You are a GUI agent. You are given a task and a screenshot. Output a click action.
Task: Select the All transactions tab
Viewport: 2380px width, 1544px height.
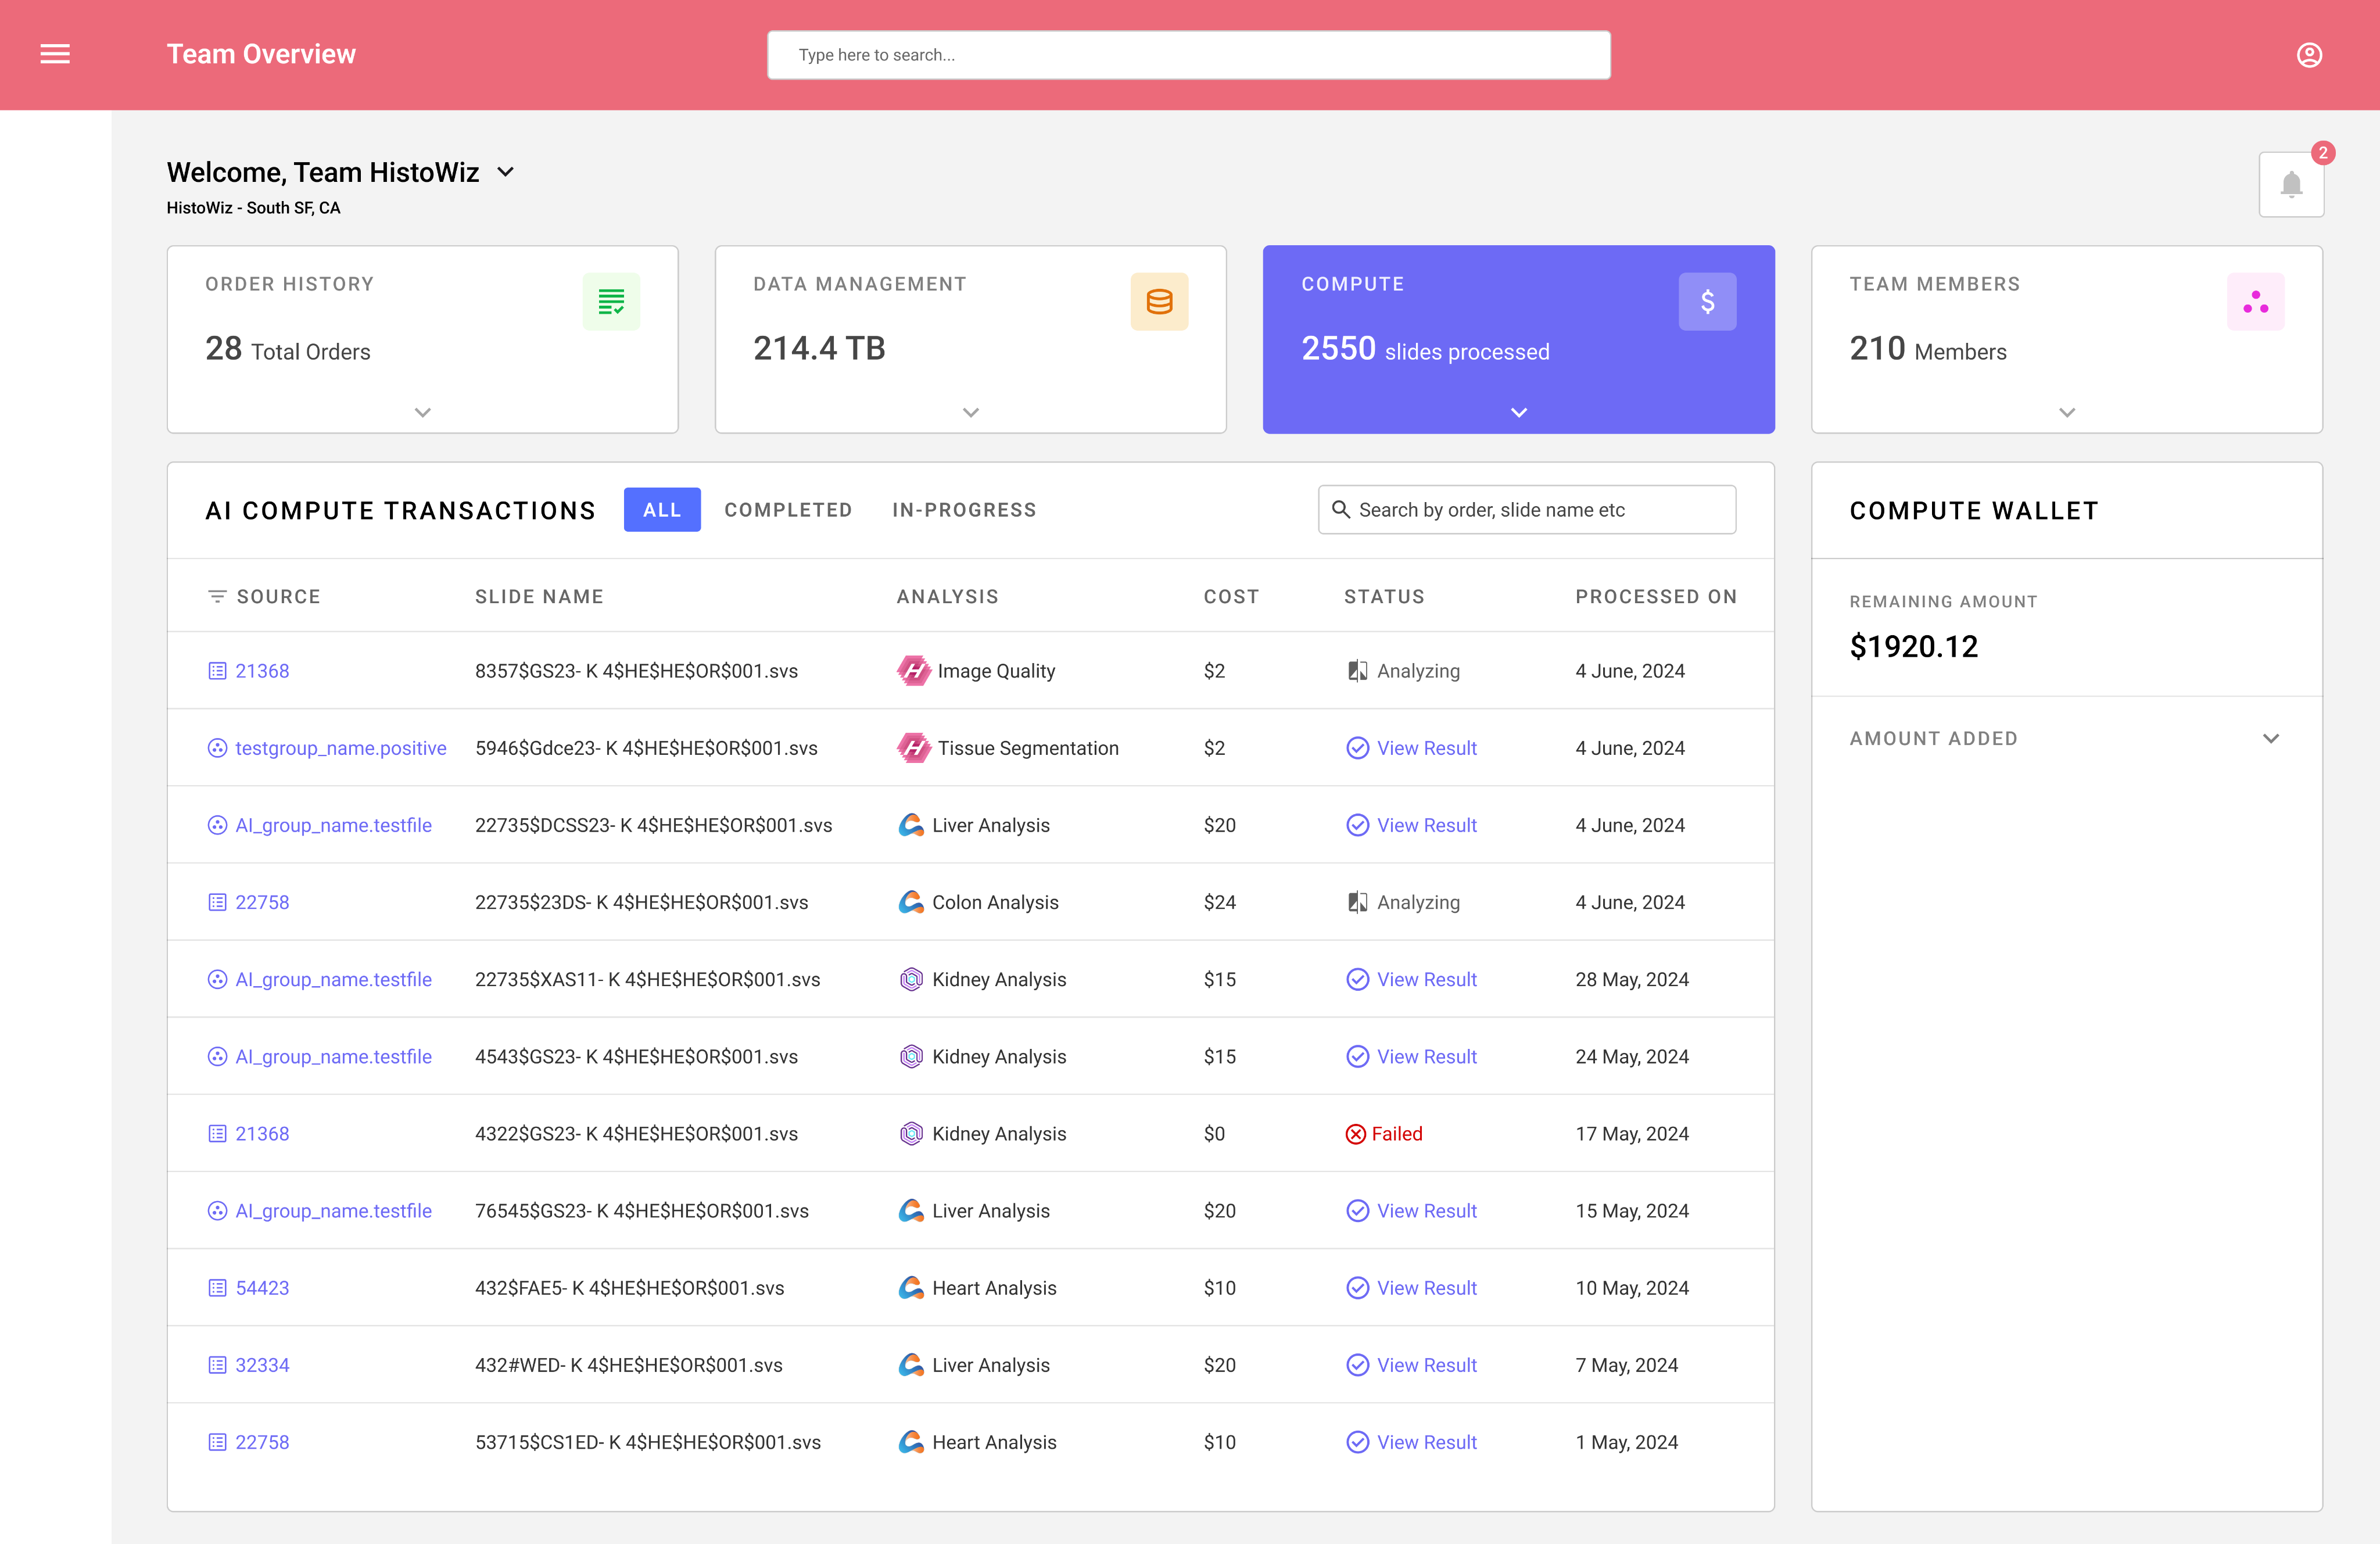pos(662,510)
